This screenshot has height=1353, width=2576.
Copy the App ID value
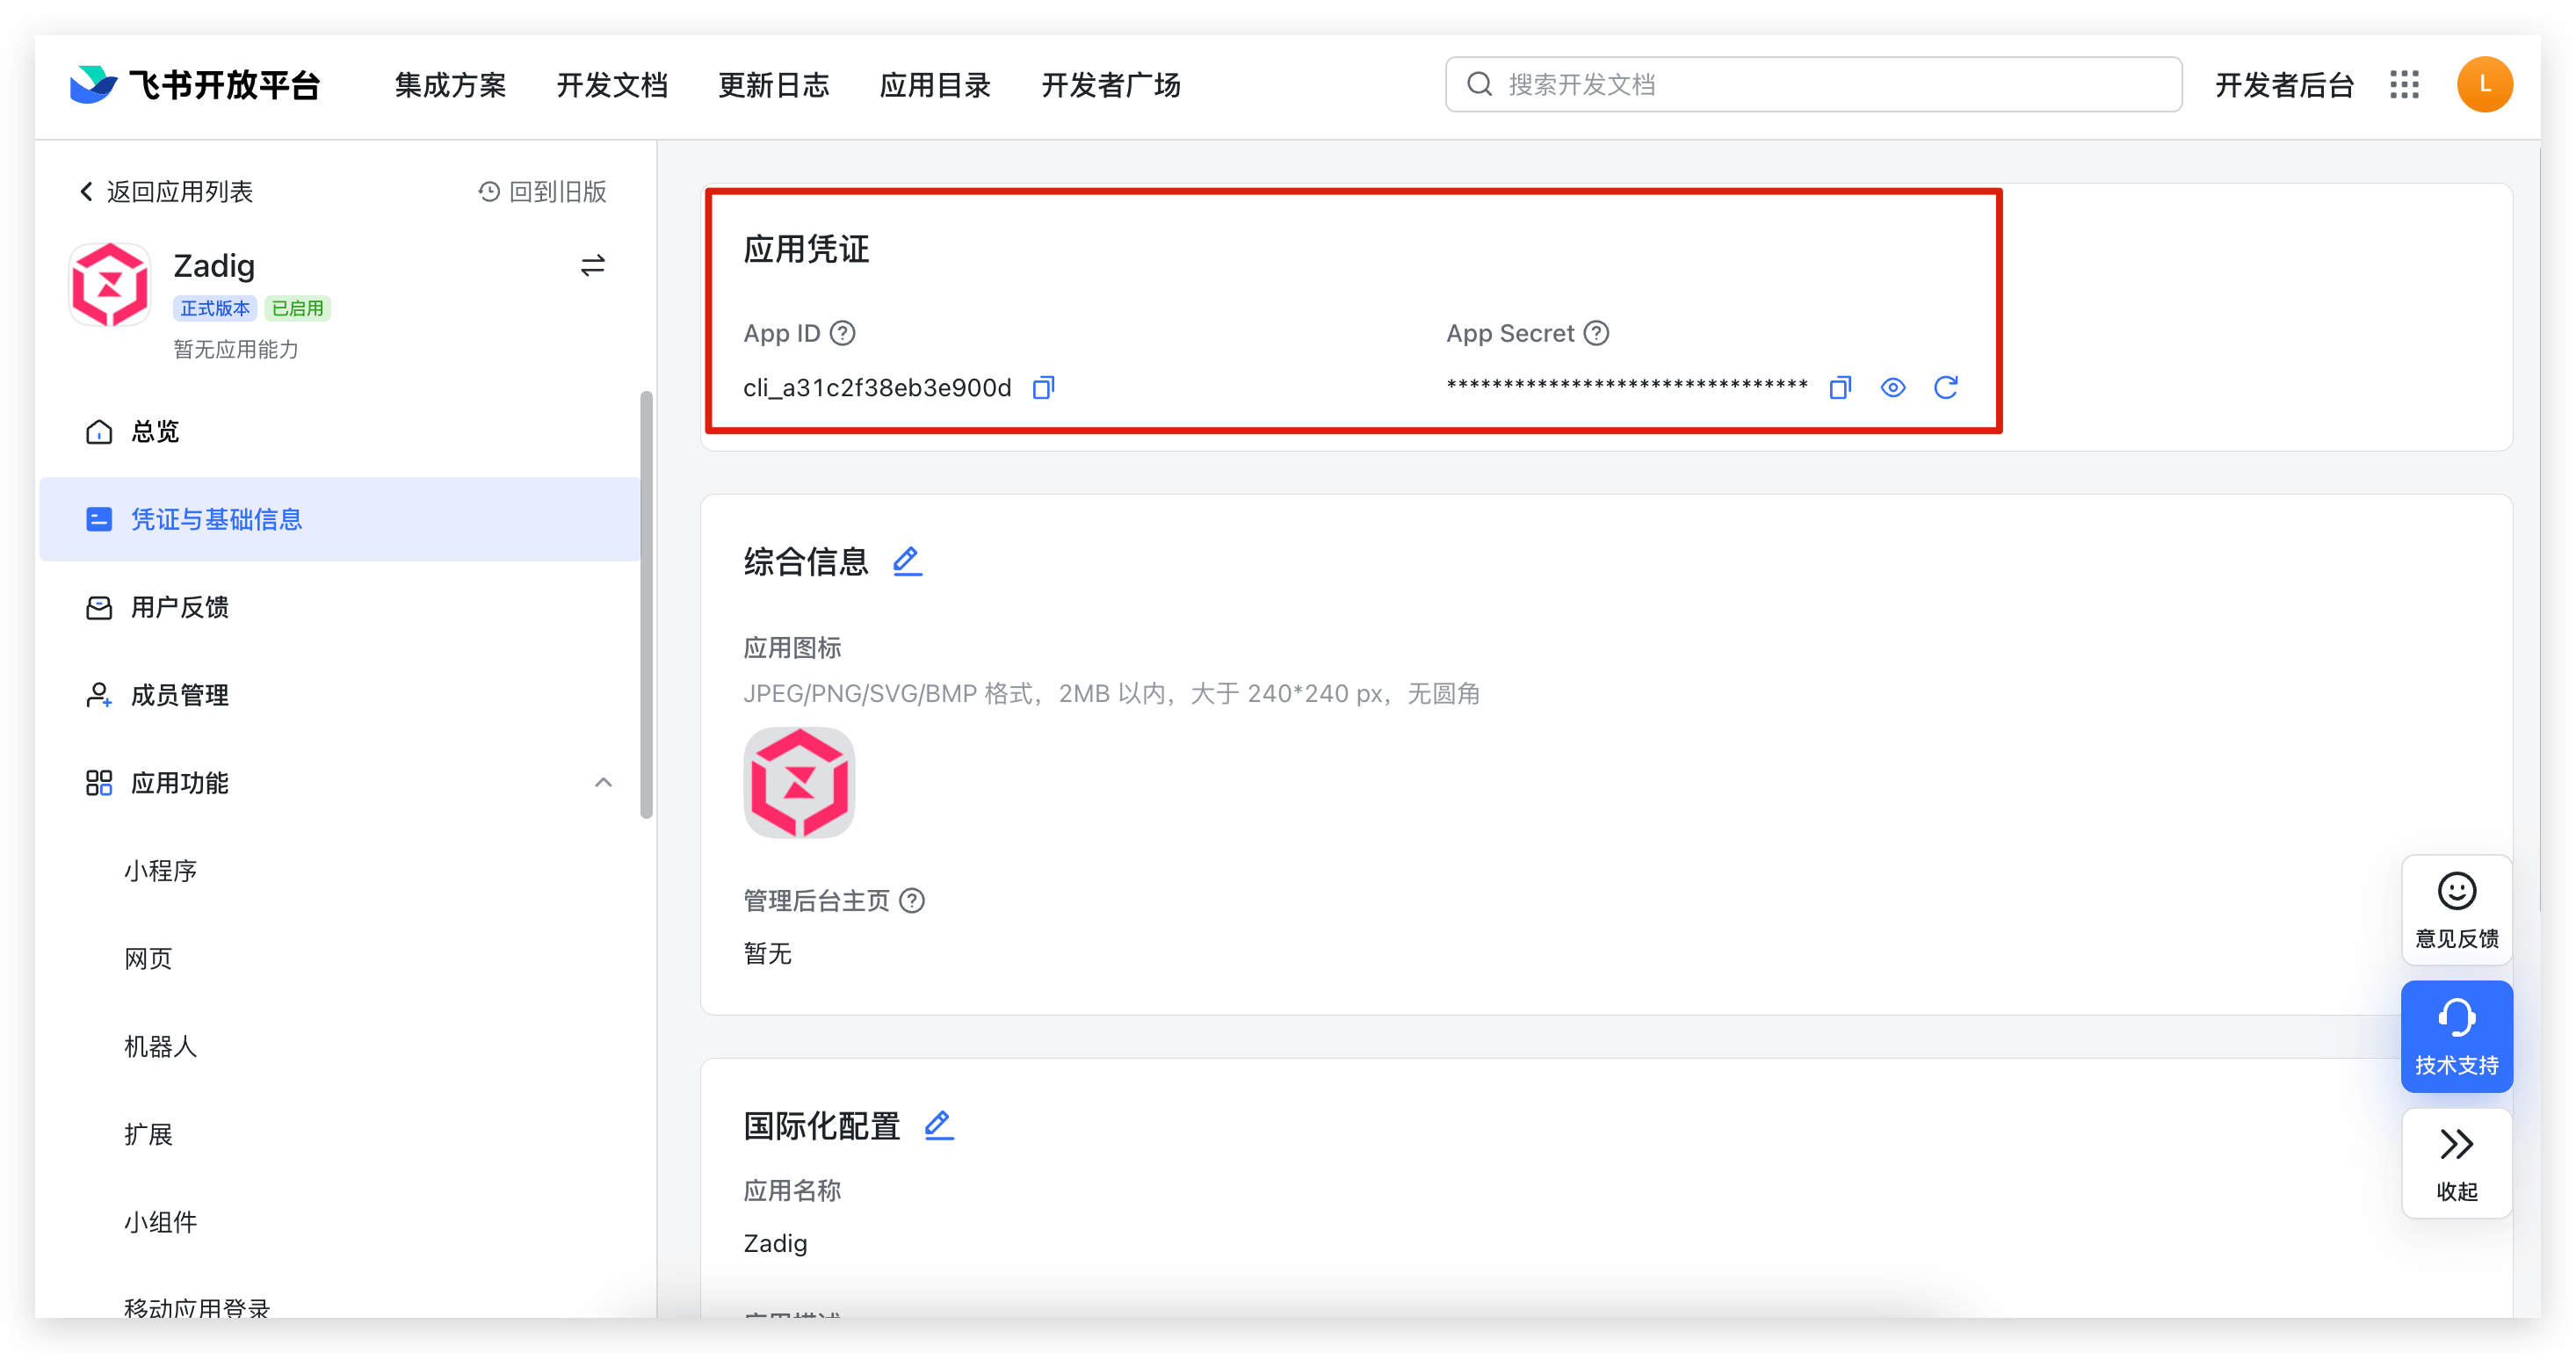coord(1043,388)
